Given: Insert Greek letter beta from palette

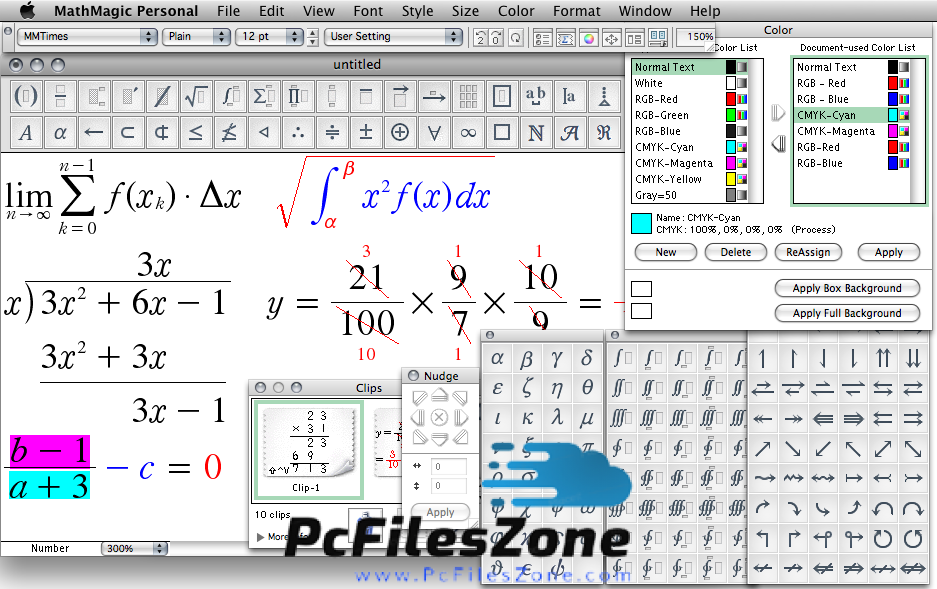Looking at the screenshot, I should [527, 358].
